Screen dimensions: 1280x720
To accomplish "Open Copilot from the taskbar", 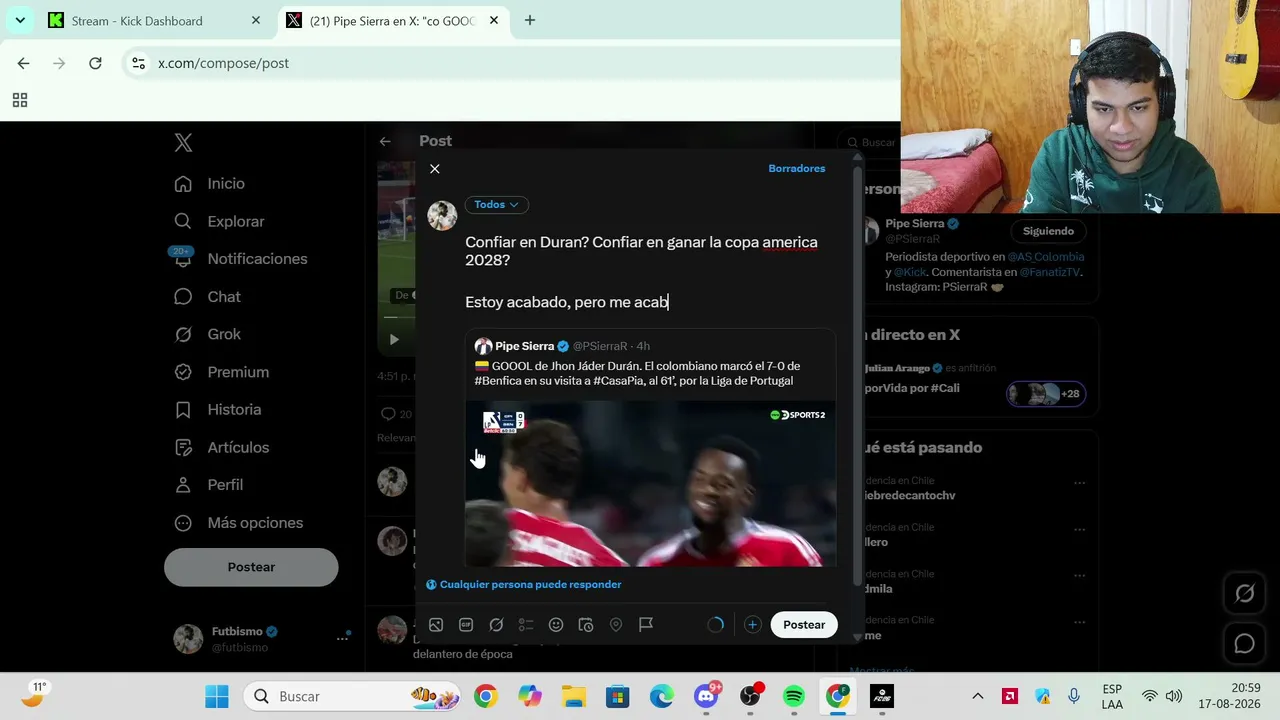I will tap(530, 696).
